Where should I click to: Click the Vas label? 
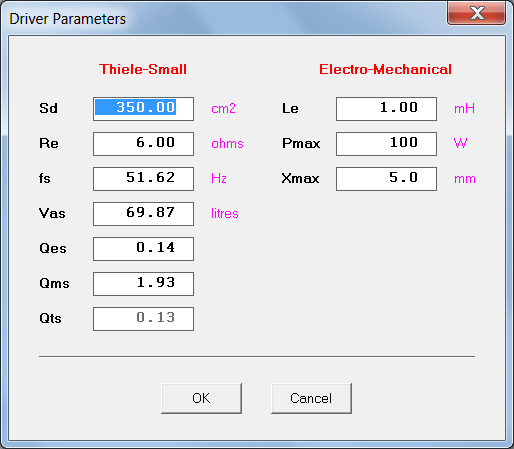pos(52,213)
